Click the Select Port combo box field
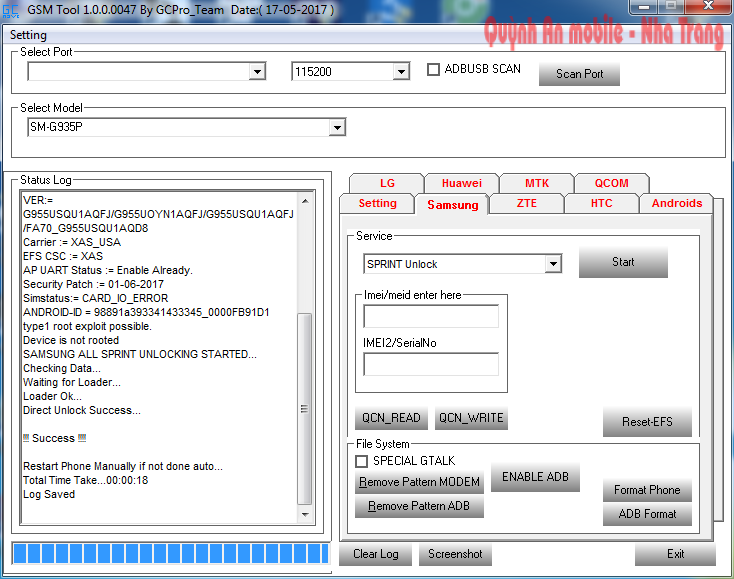This screenshot has height=579, width=734. point(147,72)
